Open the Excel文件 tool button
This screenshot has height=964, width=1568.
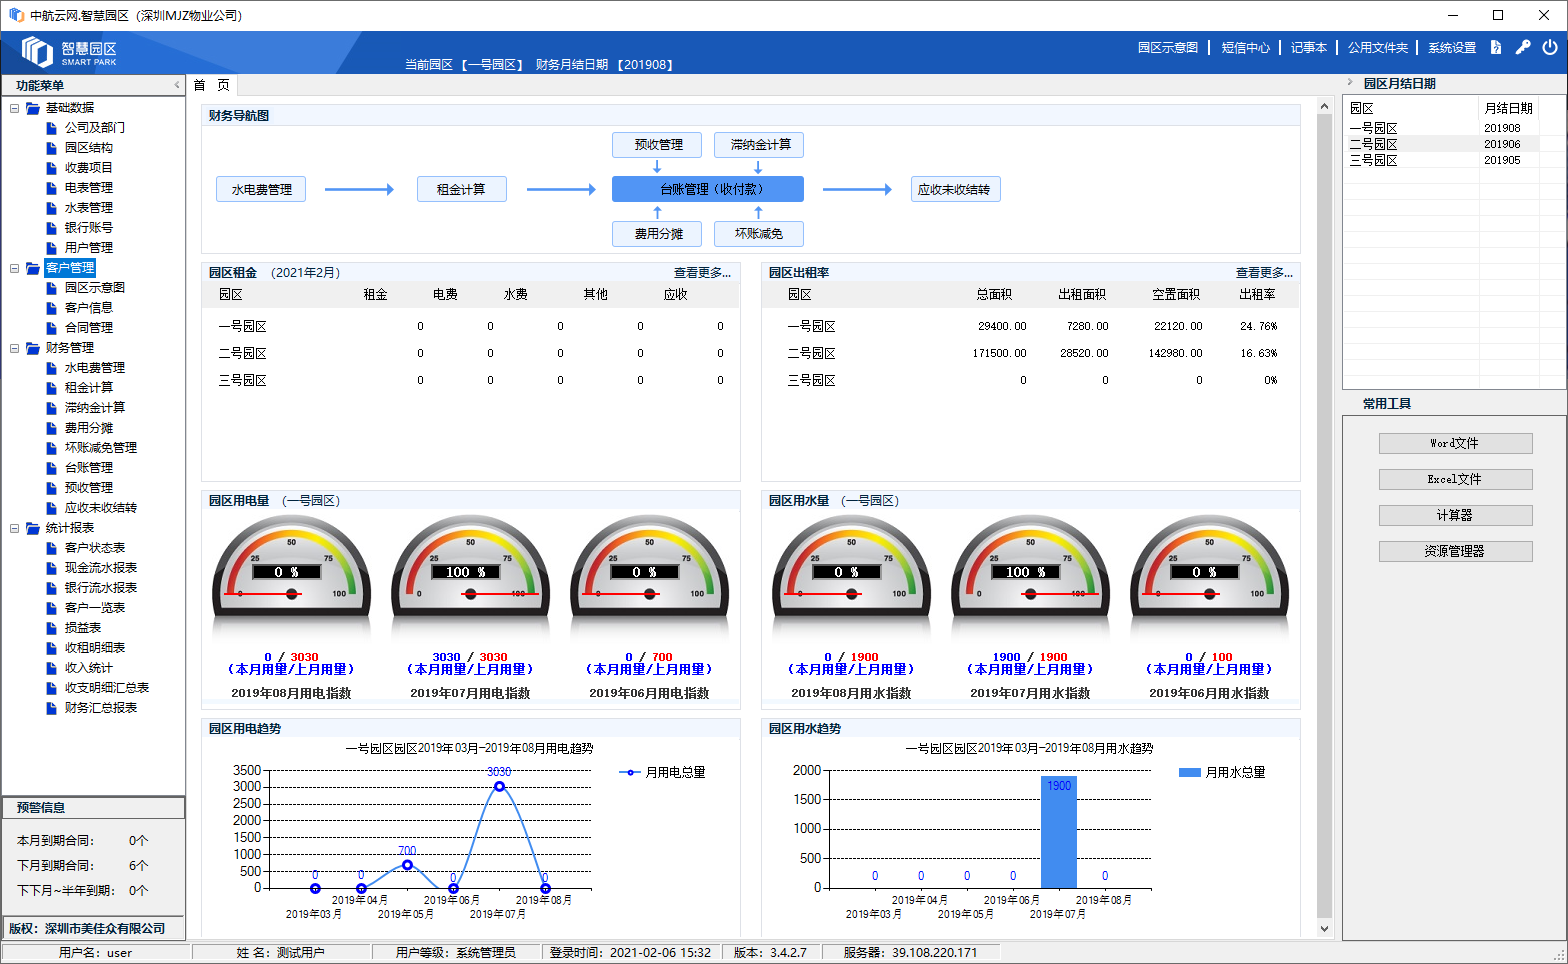coord(1455,479)
